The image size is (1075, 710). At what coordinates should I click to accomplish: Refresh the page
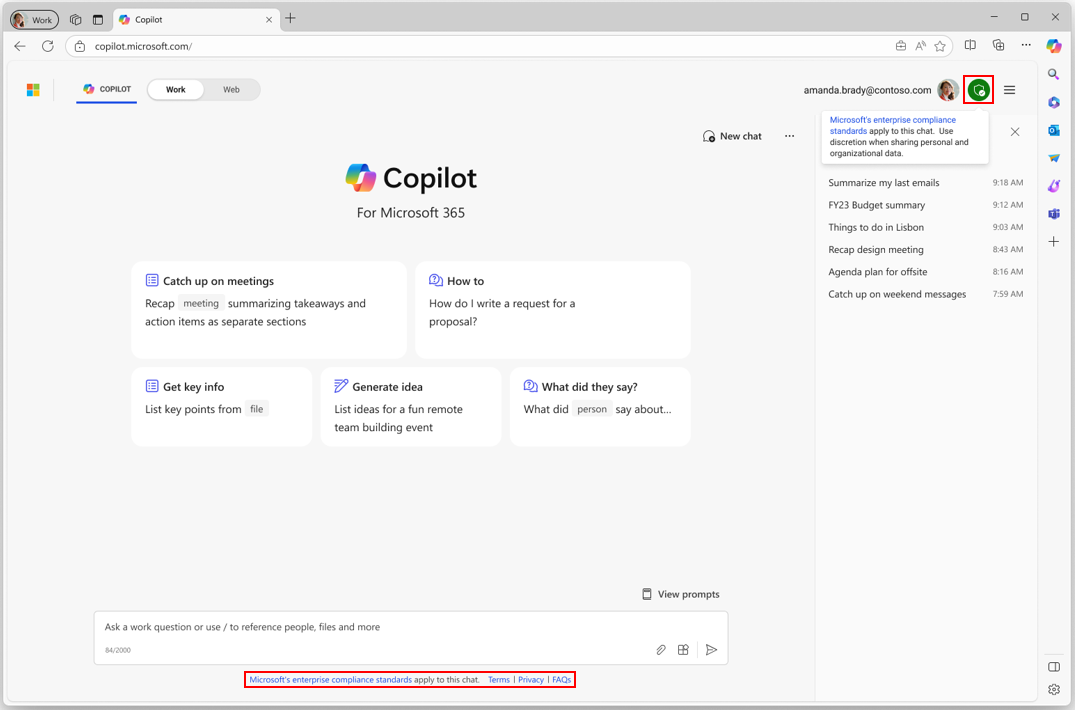[47, 46]
